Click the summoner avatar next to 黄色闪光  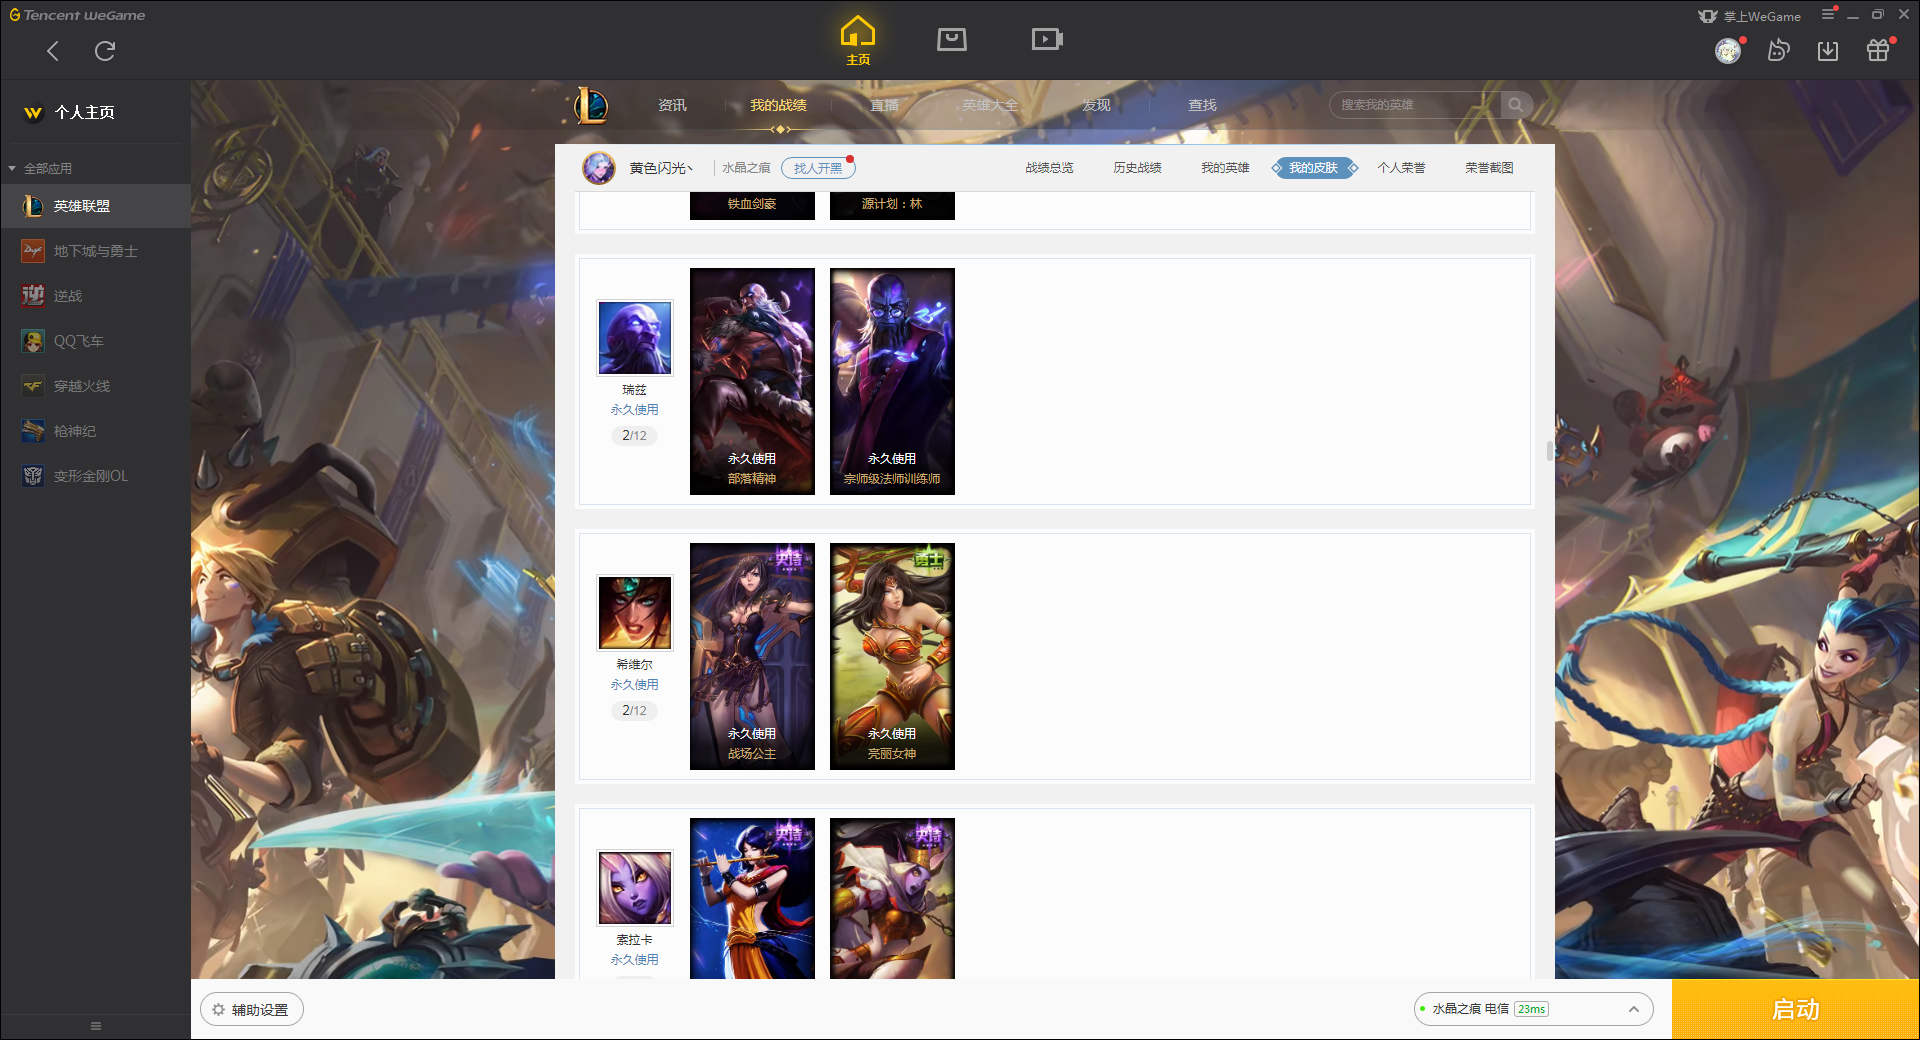coord(599,168)
